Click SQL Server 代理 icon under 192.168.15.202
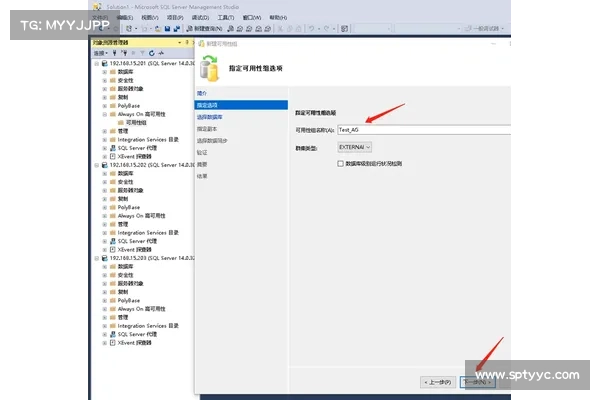The width and height of the screenshot is (600, 400). pos(112,241)
